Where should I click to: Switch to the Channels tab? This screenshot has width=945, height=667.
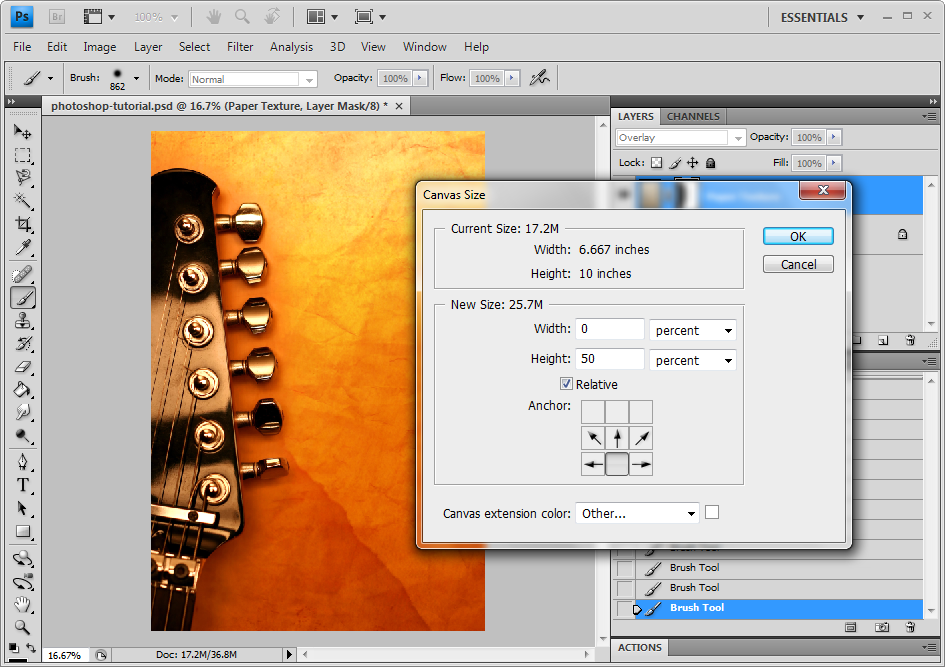point(693,116)
